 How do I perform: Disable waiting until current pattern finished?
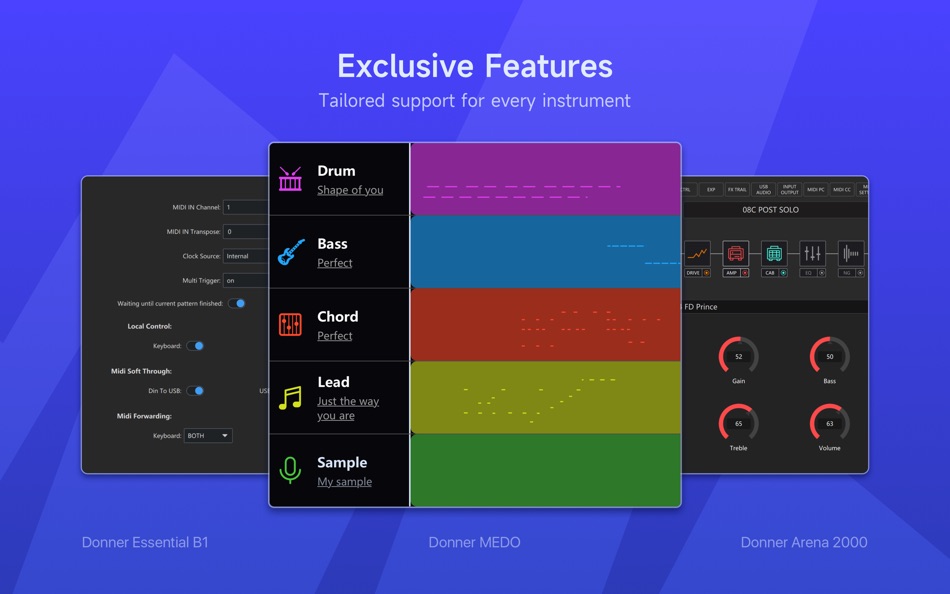[x=236, y=303]
